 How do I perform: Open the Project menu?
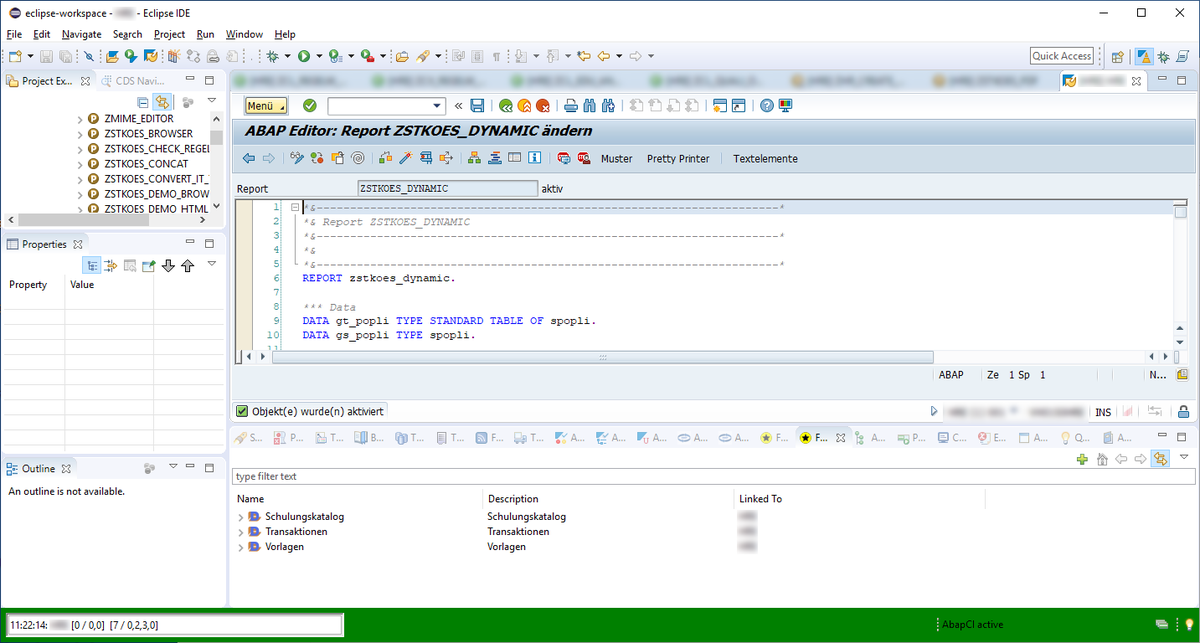click(x=169, y=34)
